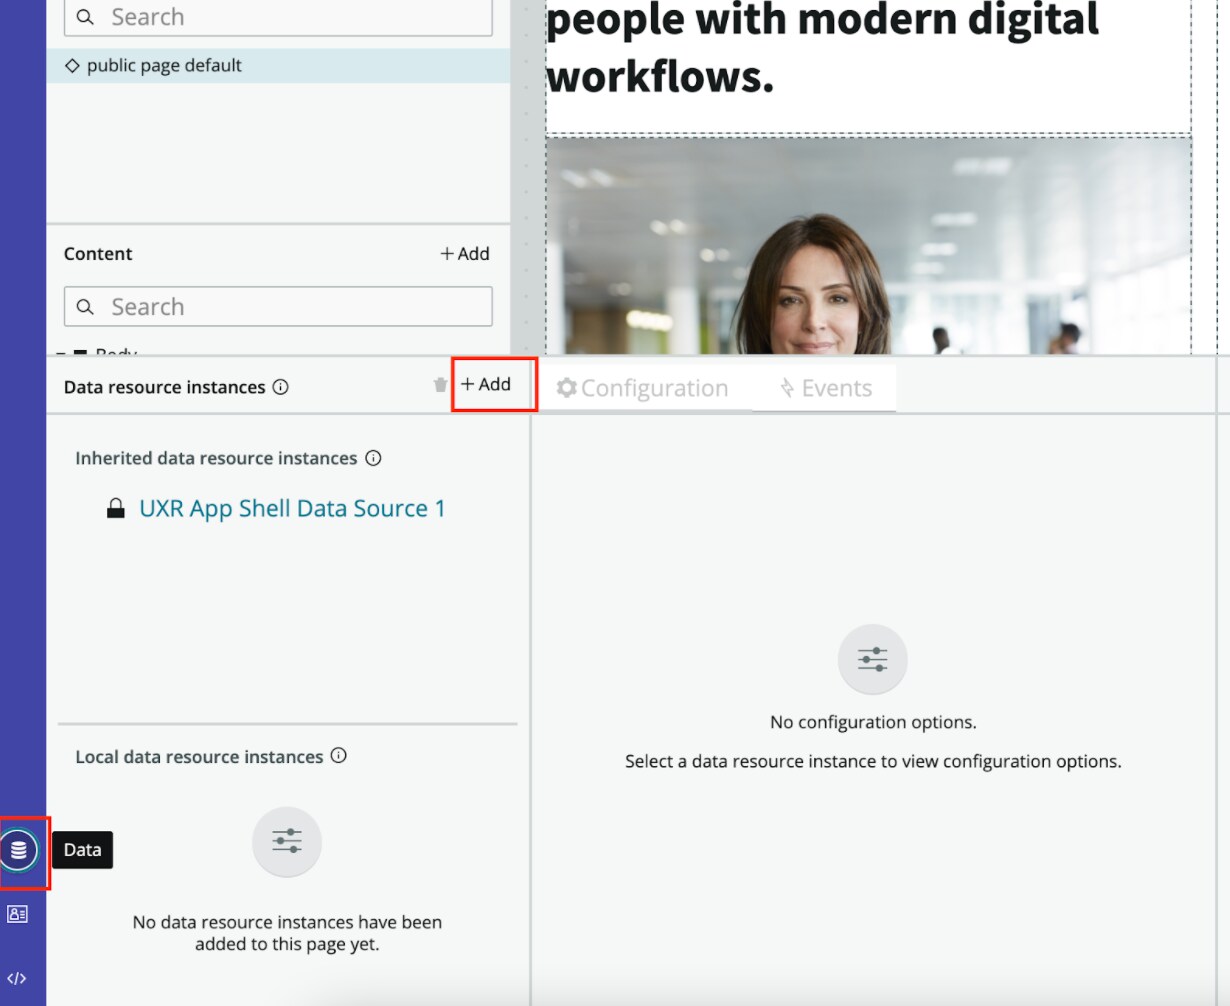The width and height of the screenshot is (1230, 1006).
Task: Click the sliders icon above No configuration options
Action: (872, 658)
